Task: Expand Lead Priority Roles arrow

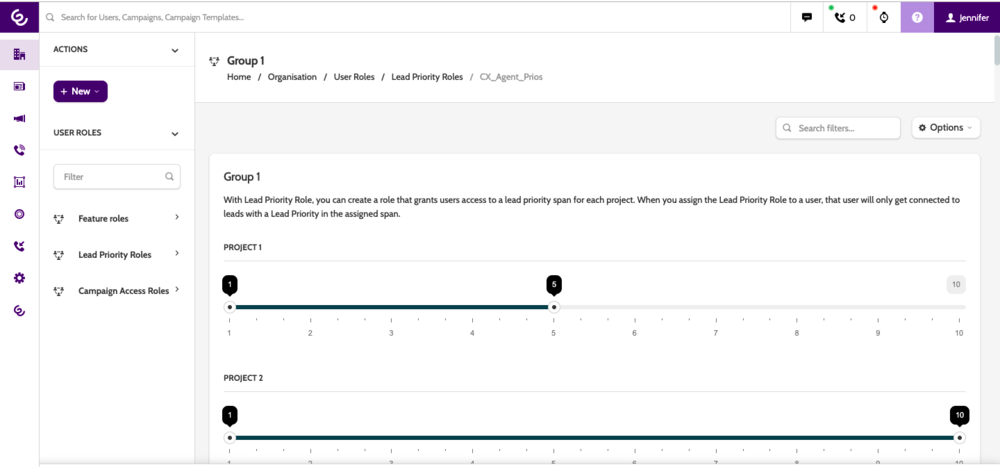Action: tap(177, 253)
